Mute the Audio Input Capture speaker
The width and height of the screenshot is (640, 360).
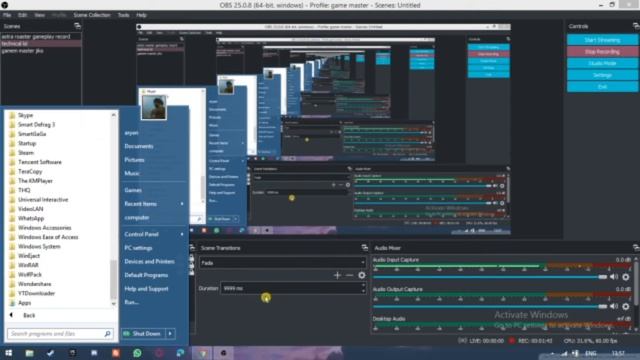(614, 277)
